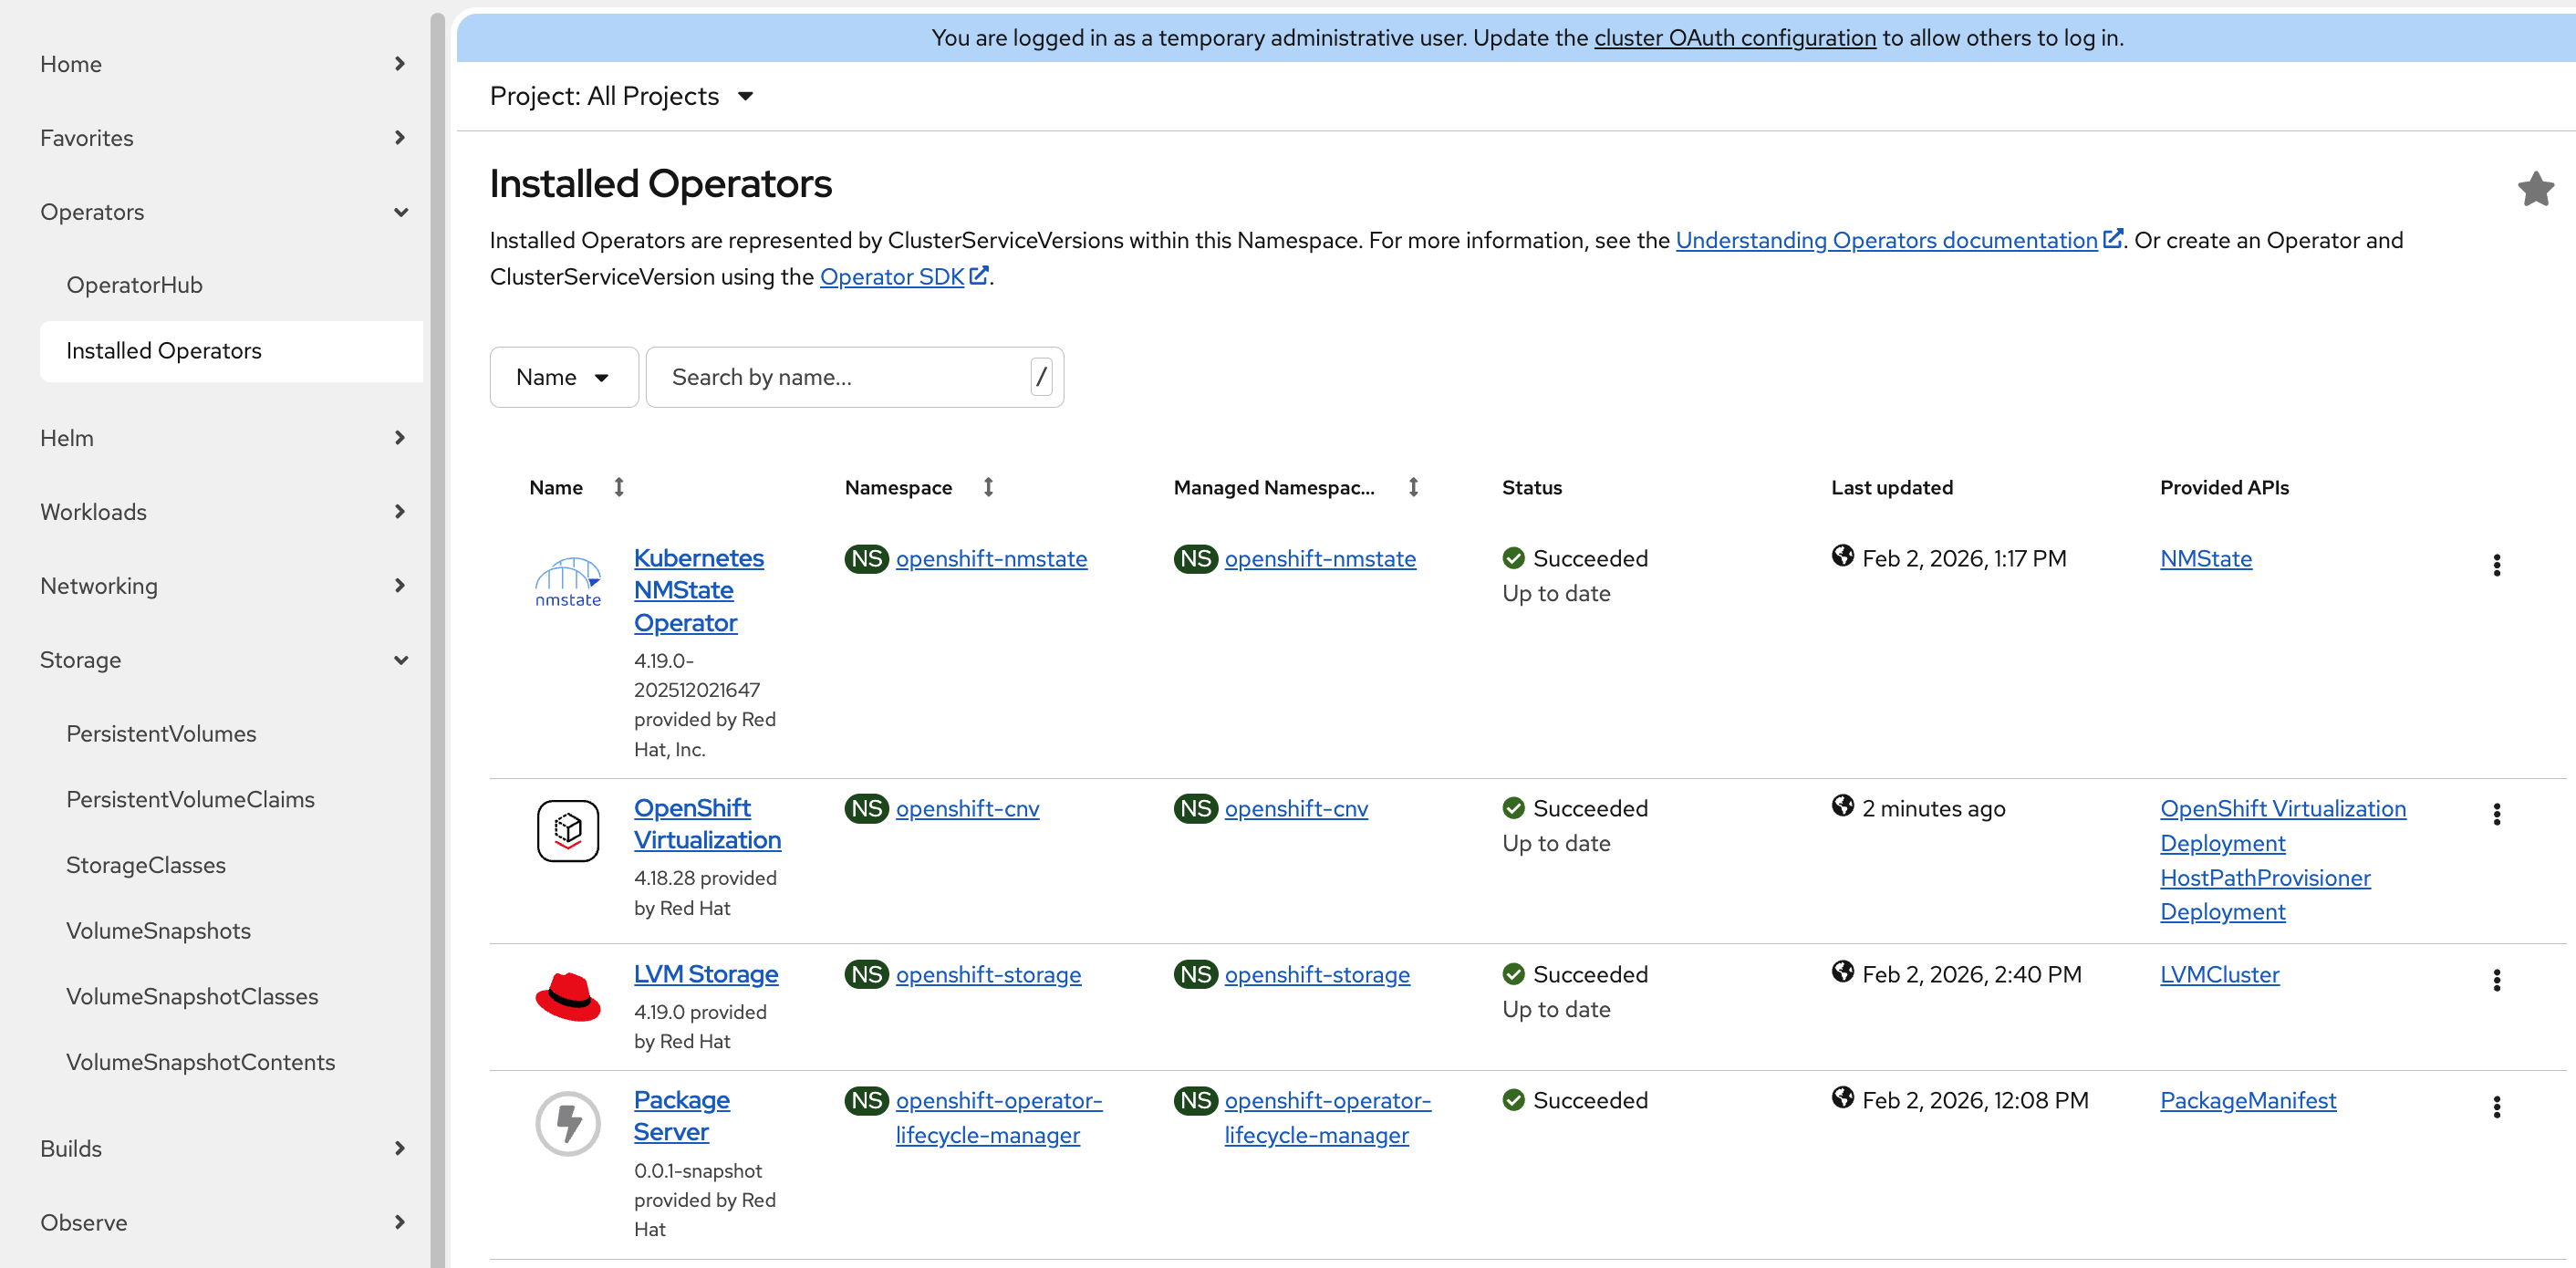Image resolution: width=2576 pixels, height=1268 pixels.
Task: Expand the Workloads navigation section
Action: pos(222,512)
